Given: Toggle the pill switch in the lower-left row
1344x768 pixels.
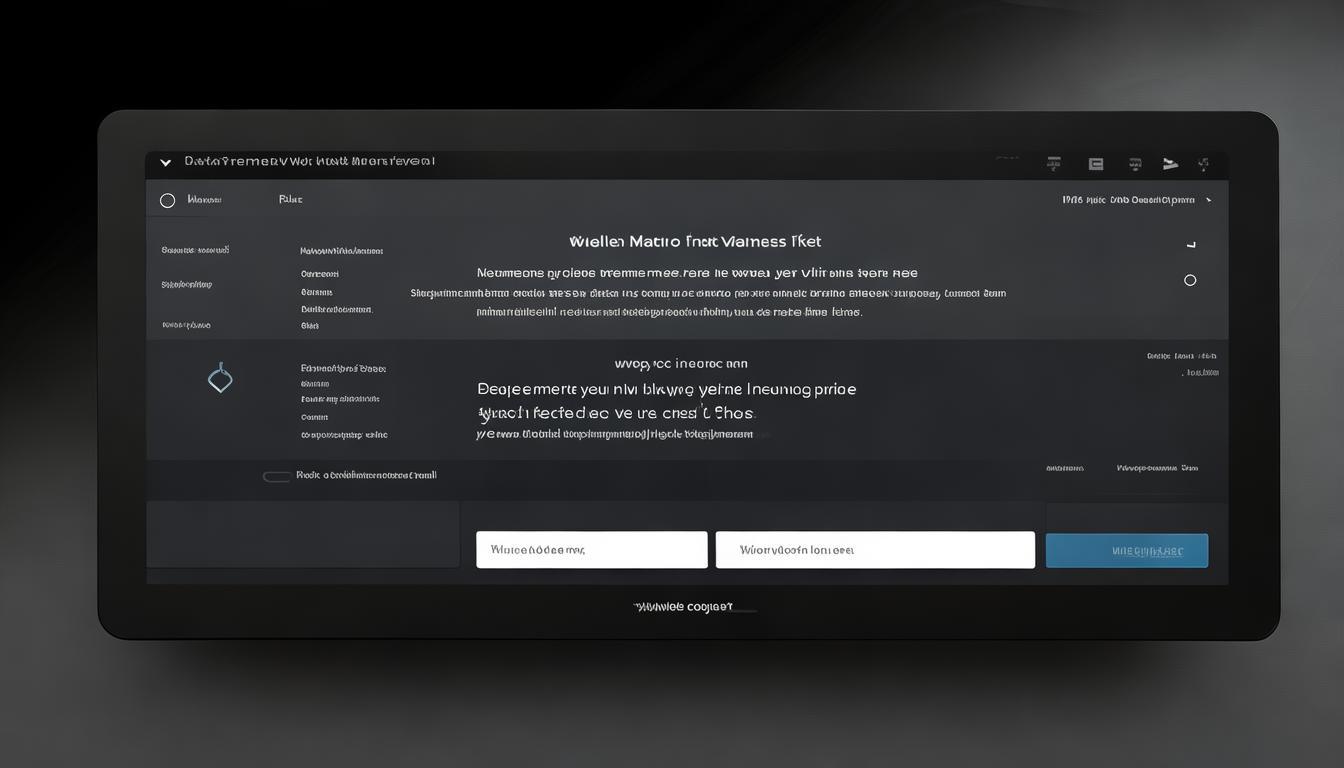Looking at the screenshot, I should 277,477.
